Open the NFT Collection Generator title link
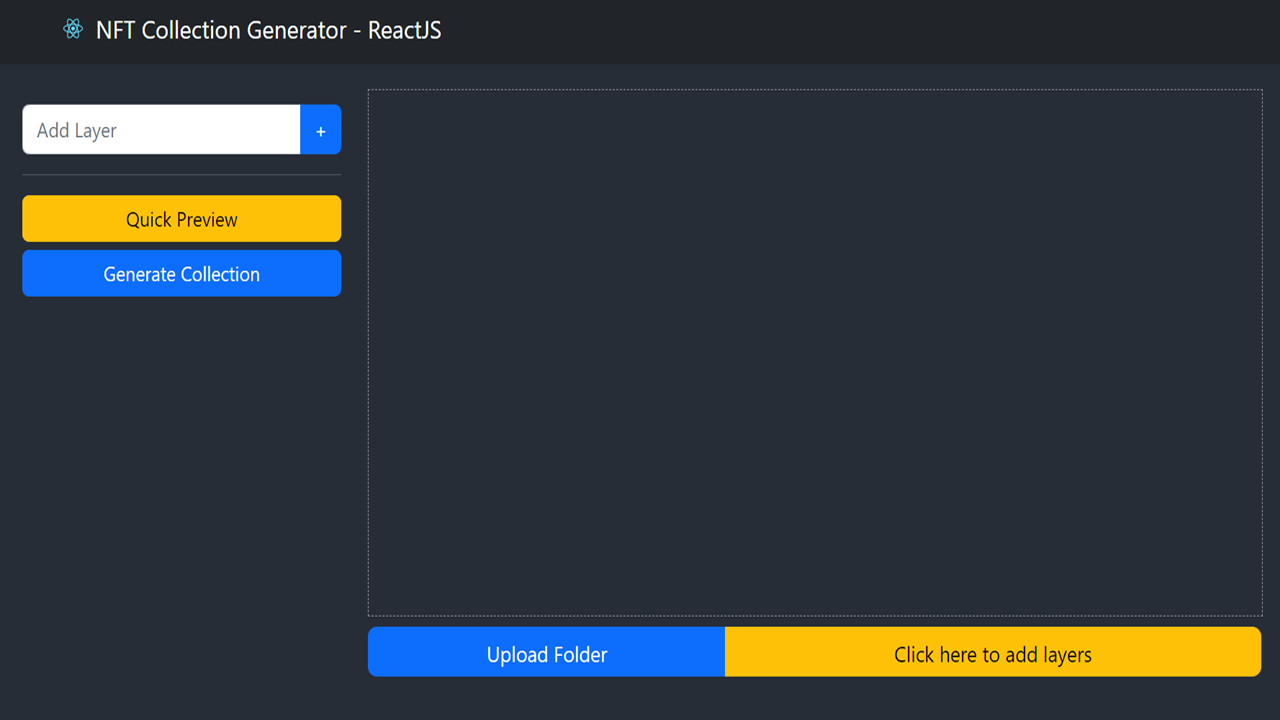 (x=268, y=30)
